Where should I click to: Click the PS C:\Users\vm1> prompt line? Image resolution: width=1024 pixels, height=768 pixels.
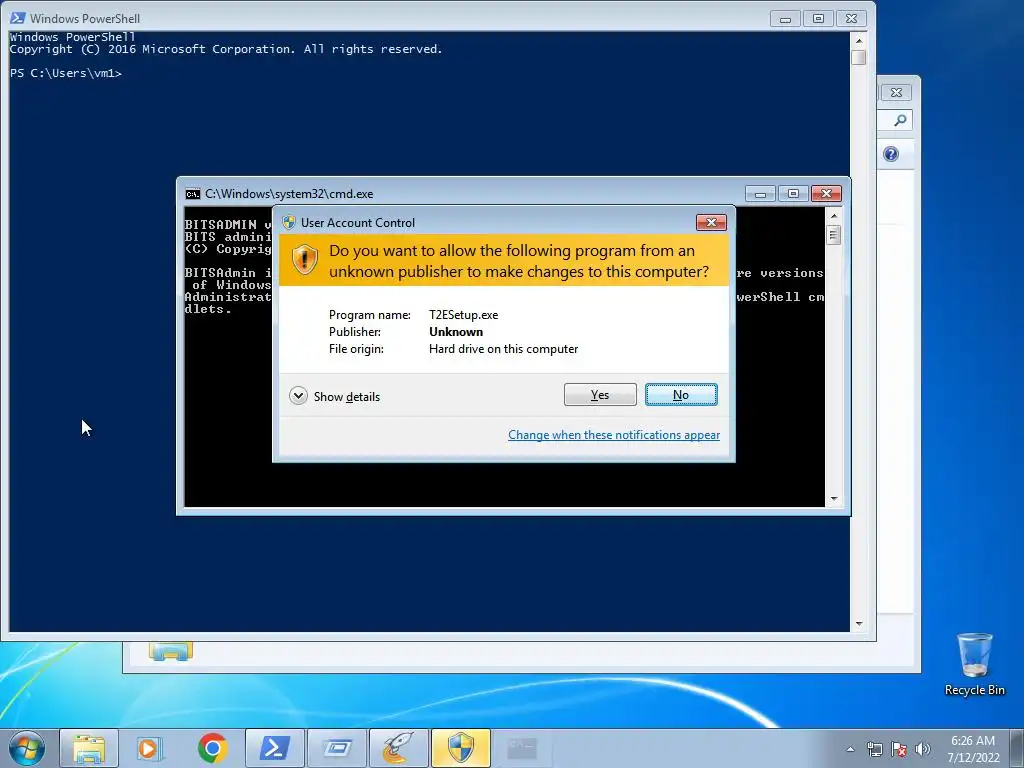66,73
